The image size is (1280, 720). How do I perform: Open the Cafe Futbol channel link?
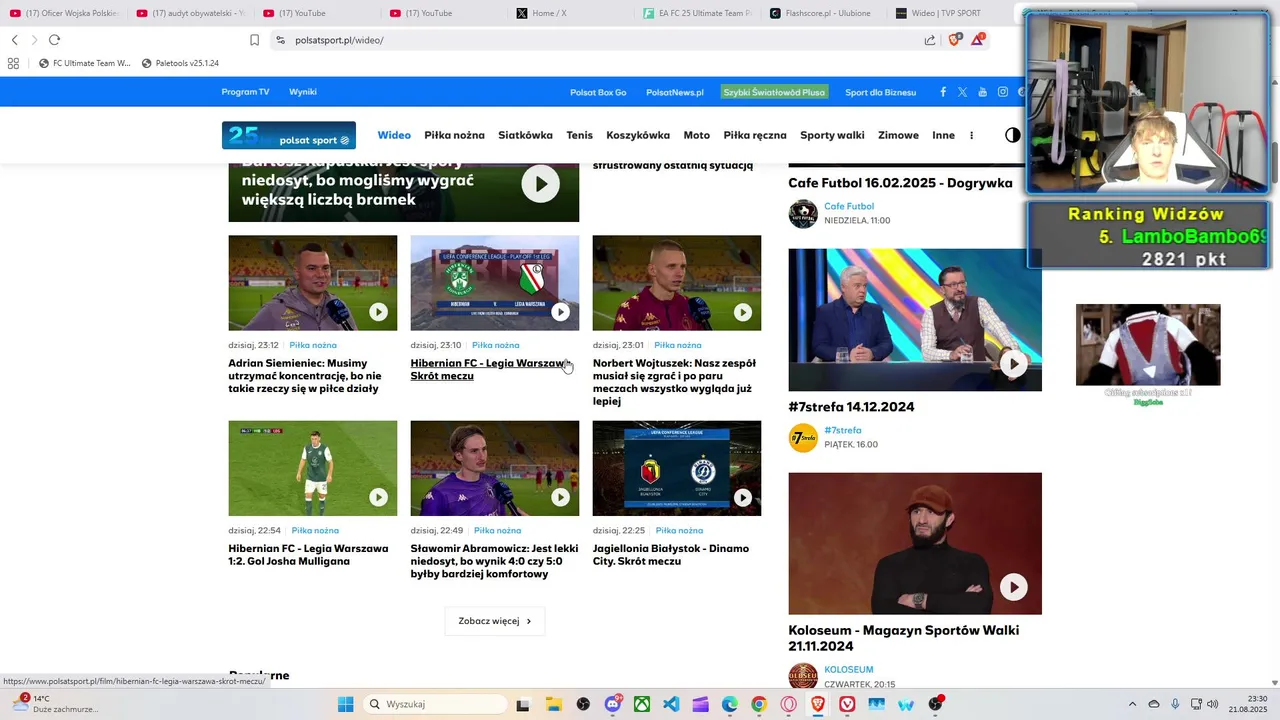point(849,206)
